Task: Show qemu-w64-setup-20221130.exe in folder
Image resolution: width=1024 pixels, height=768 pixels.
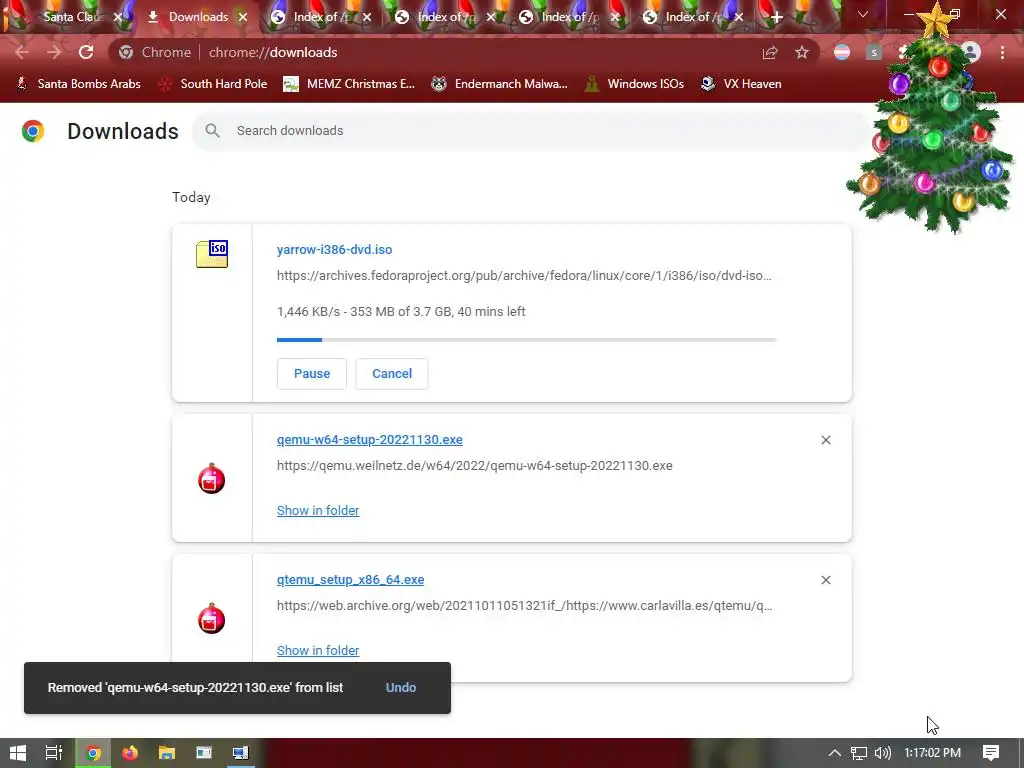Action: 318,511
